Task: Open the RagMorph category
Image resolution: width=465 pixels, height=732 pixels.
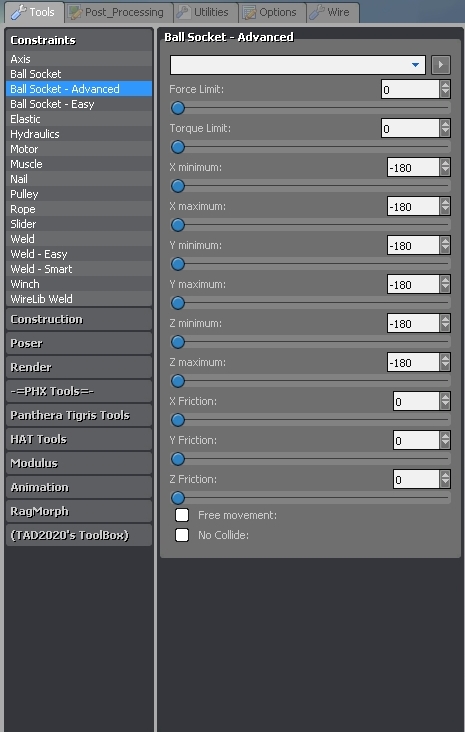Action: [79, 511]
